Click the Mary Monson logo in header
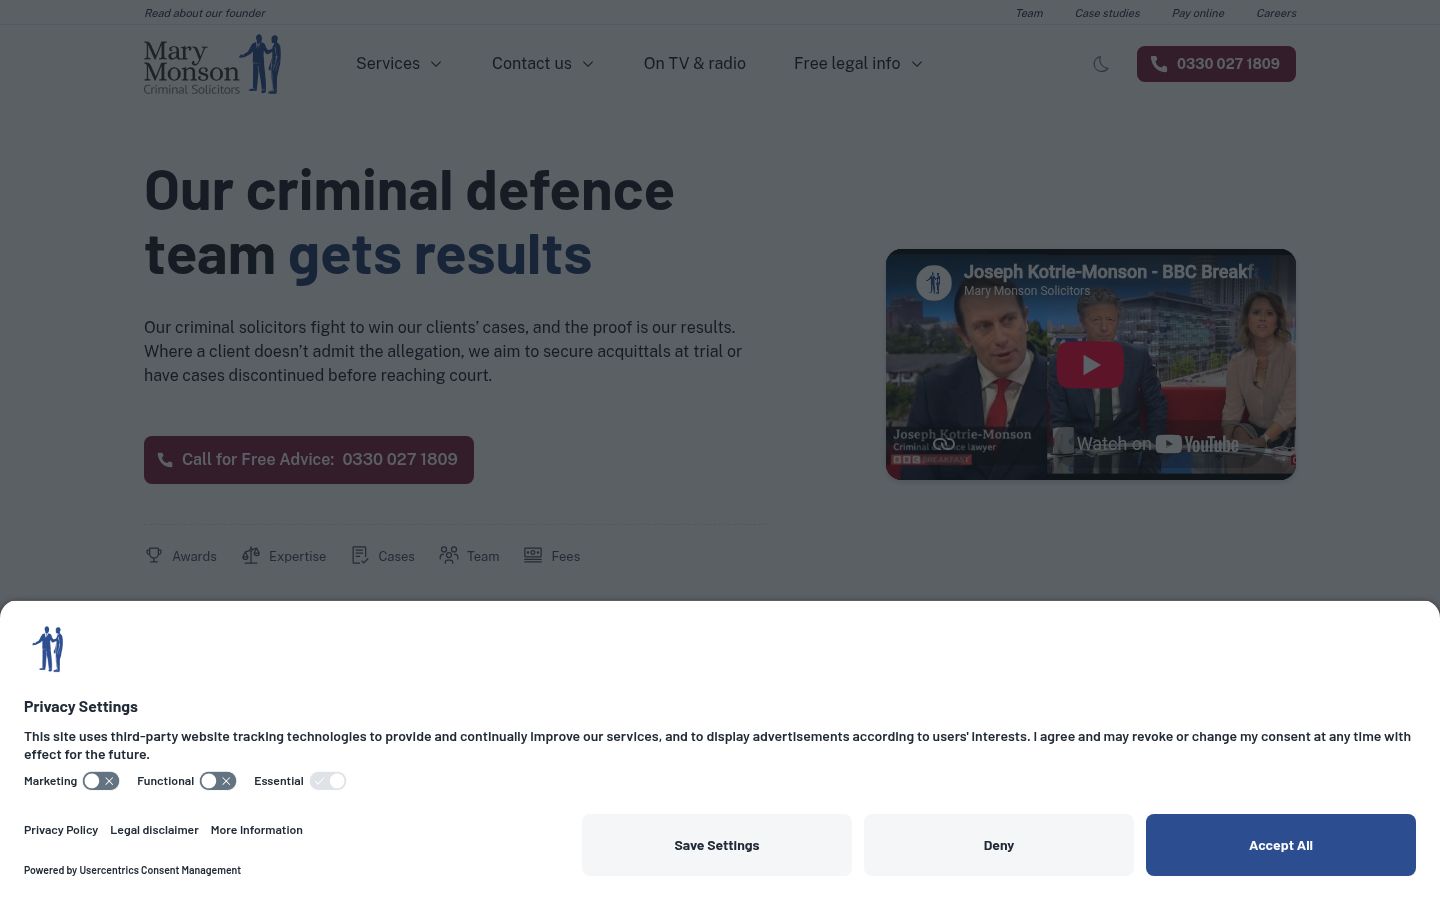This screenshot has width=1440, height=900. 212,64
